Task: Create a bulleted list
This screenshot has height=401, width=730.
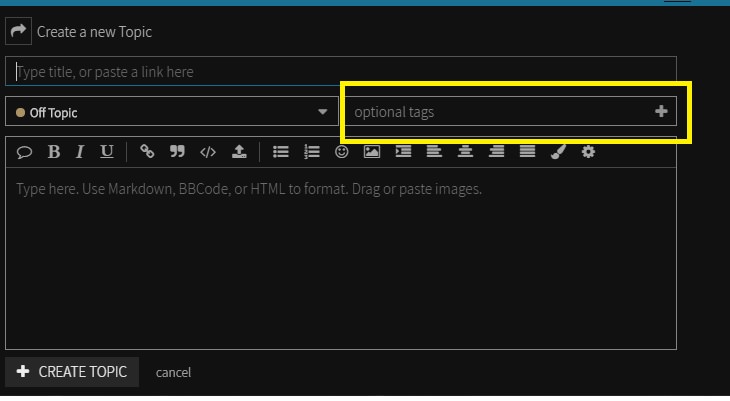Action: coord(281,152)
